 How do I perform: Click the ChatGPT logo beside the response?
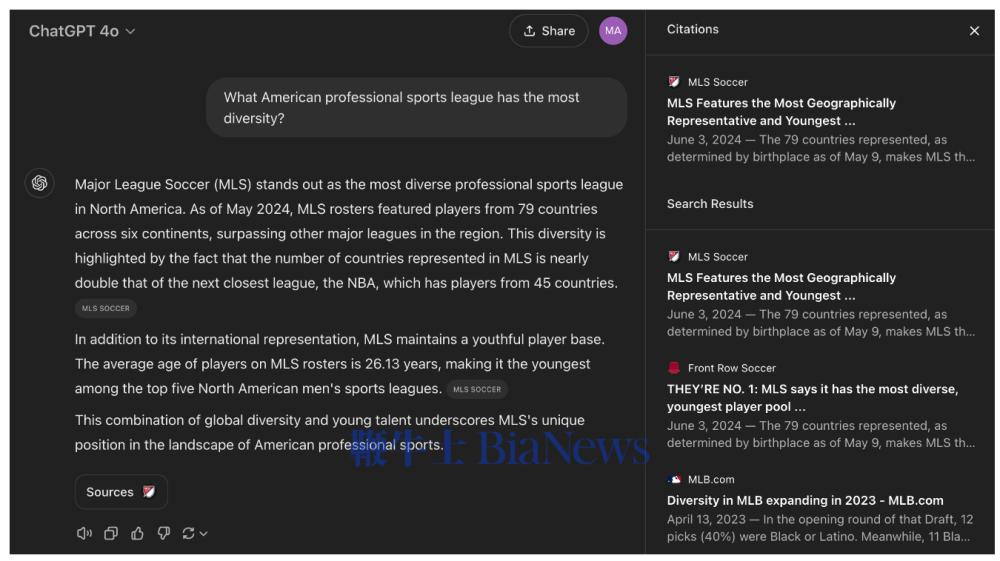tap(40, 183)
